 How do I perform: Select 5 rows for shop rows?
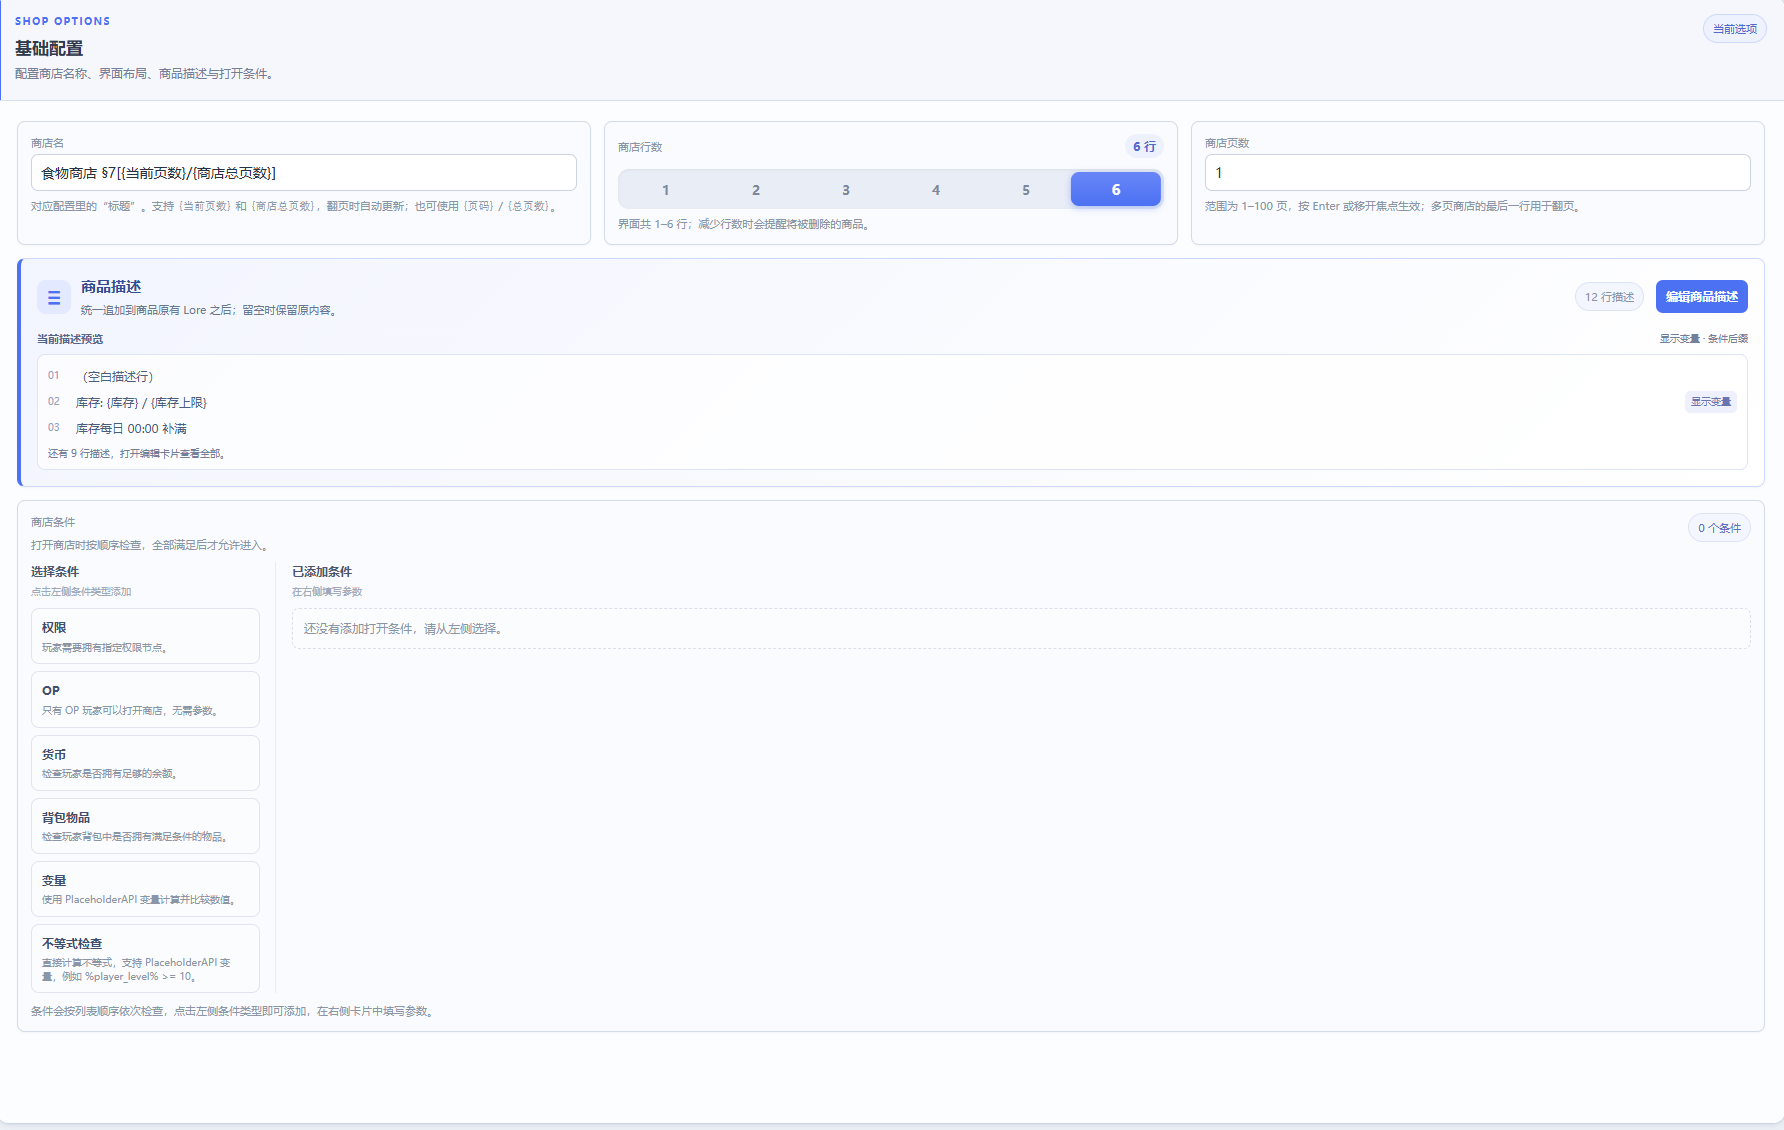pos(1026,189)
